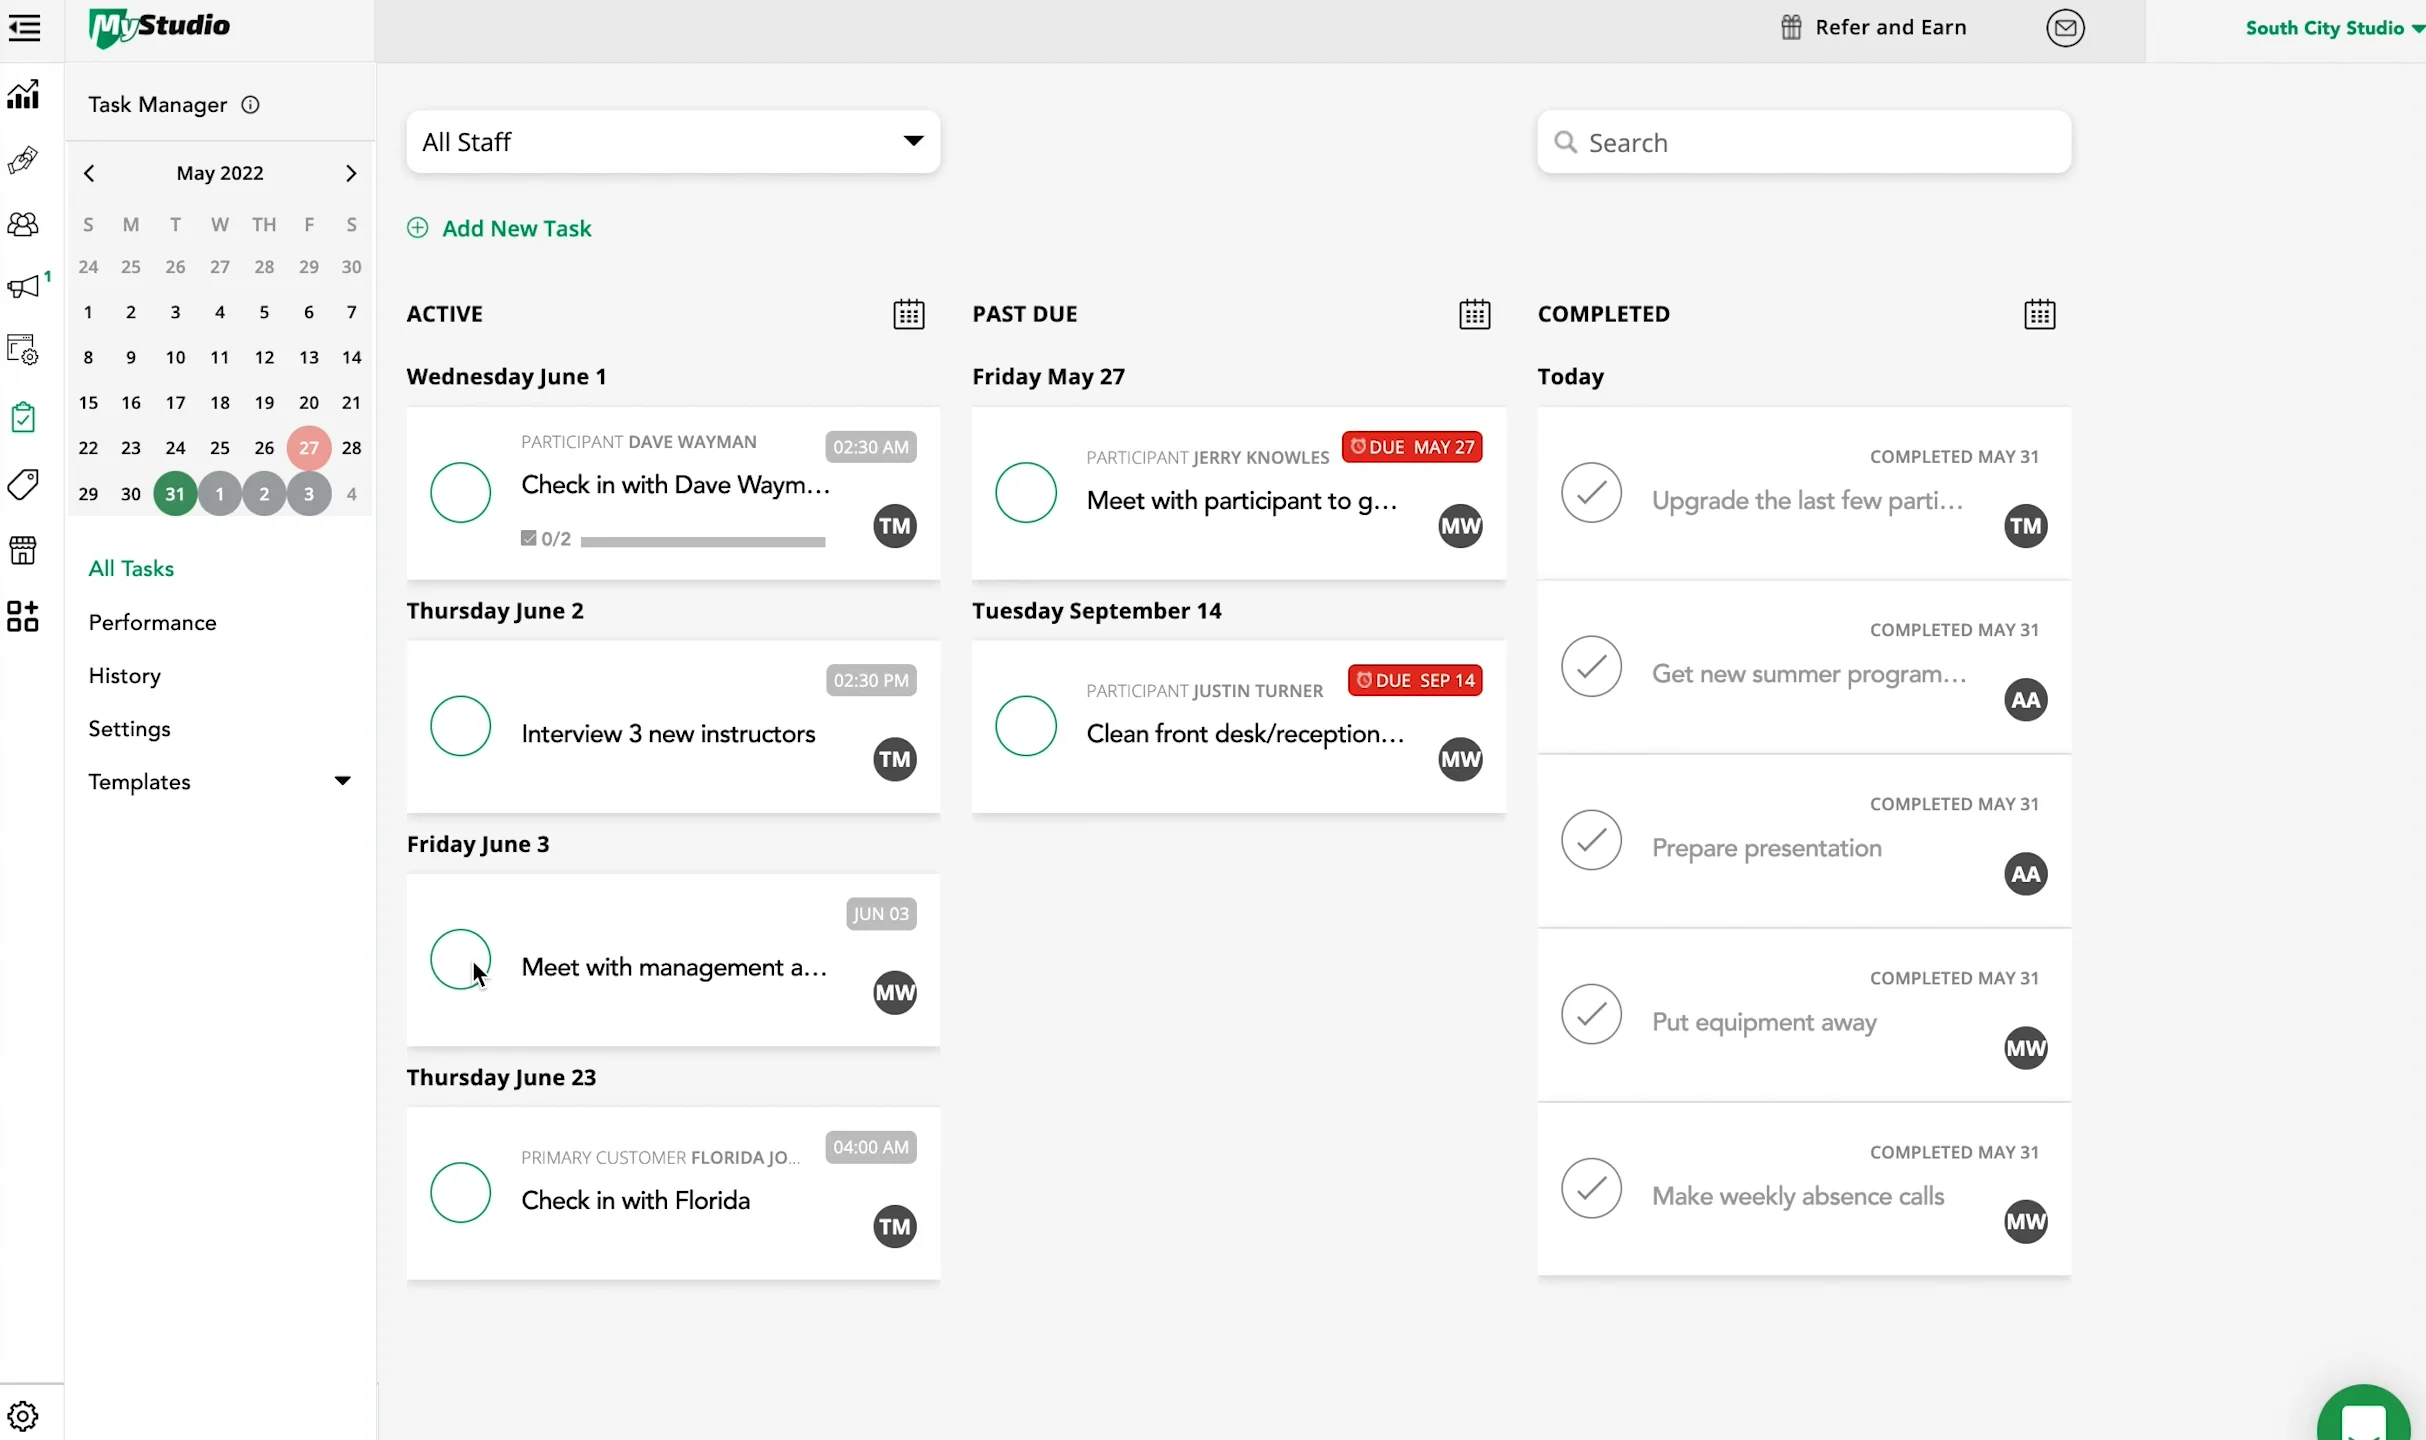The height and width of the screenshot is (1440, 2426).
Task: Open the apps grid icon at sidebar bottom
Action: (x=24, y=617)
